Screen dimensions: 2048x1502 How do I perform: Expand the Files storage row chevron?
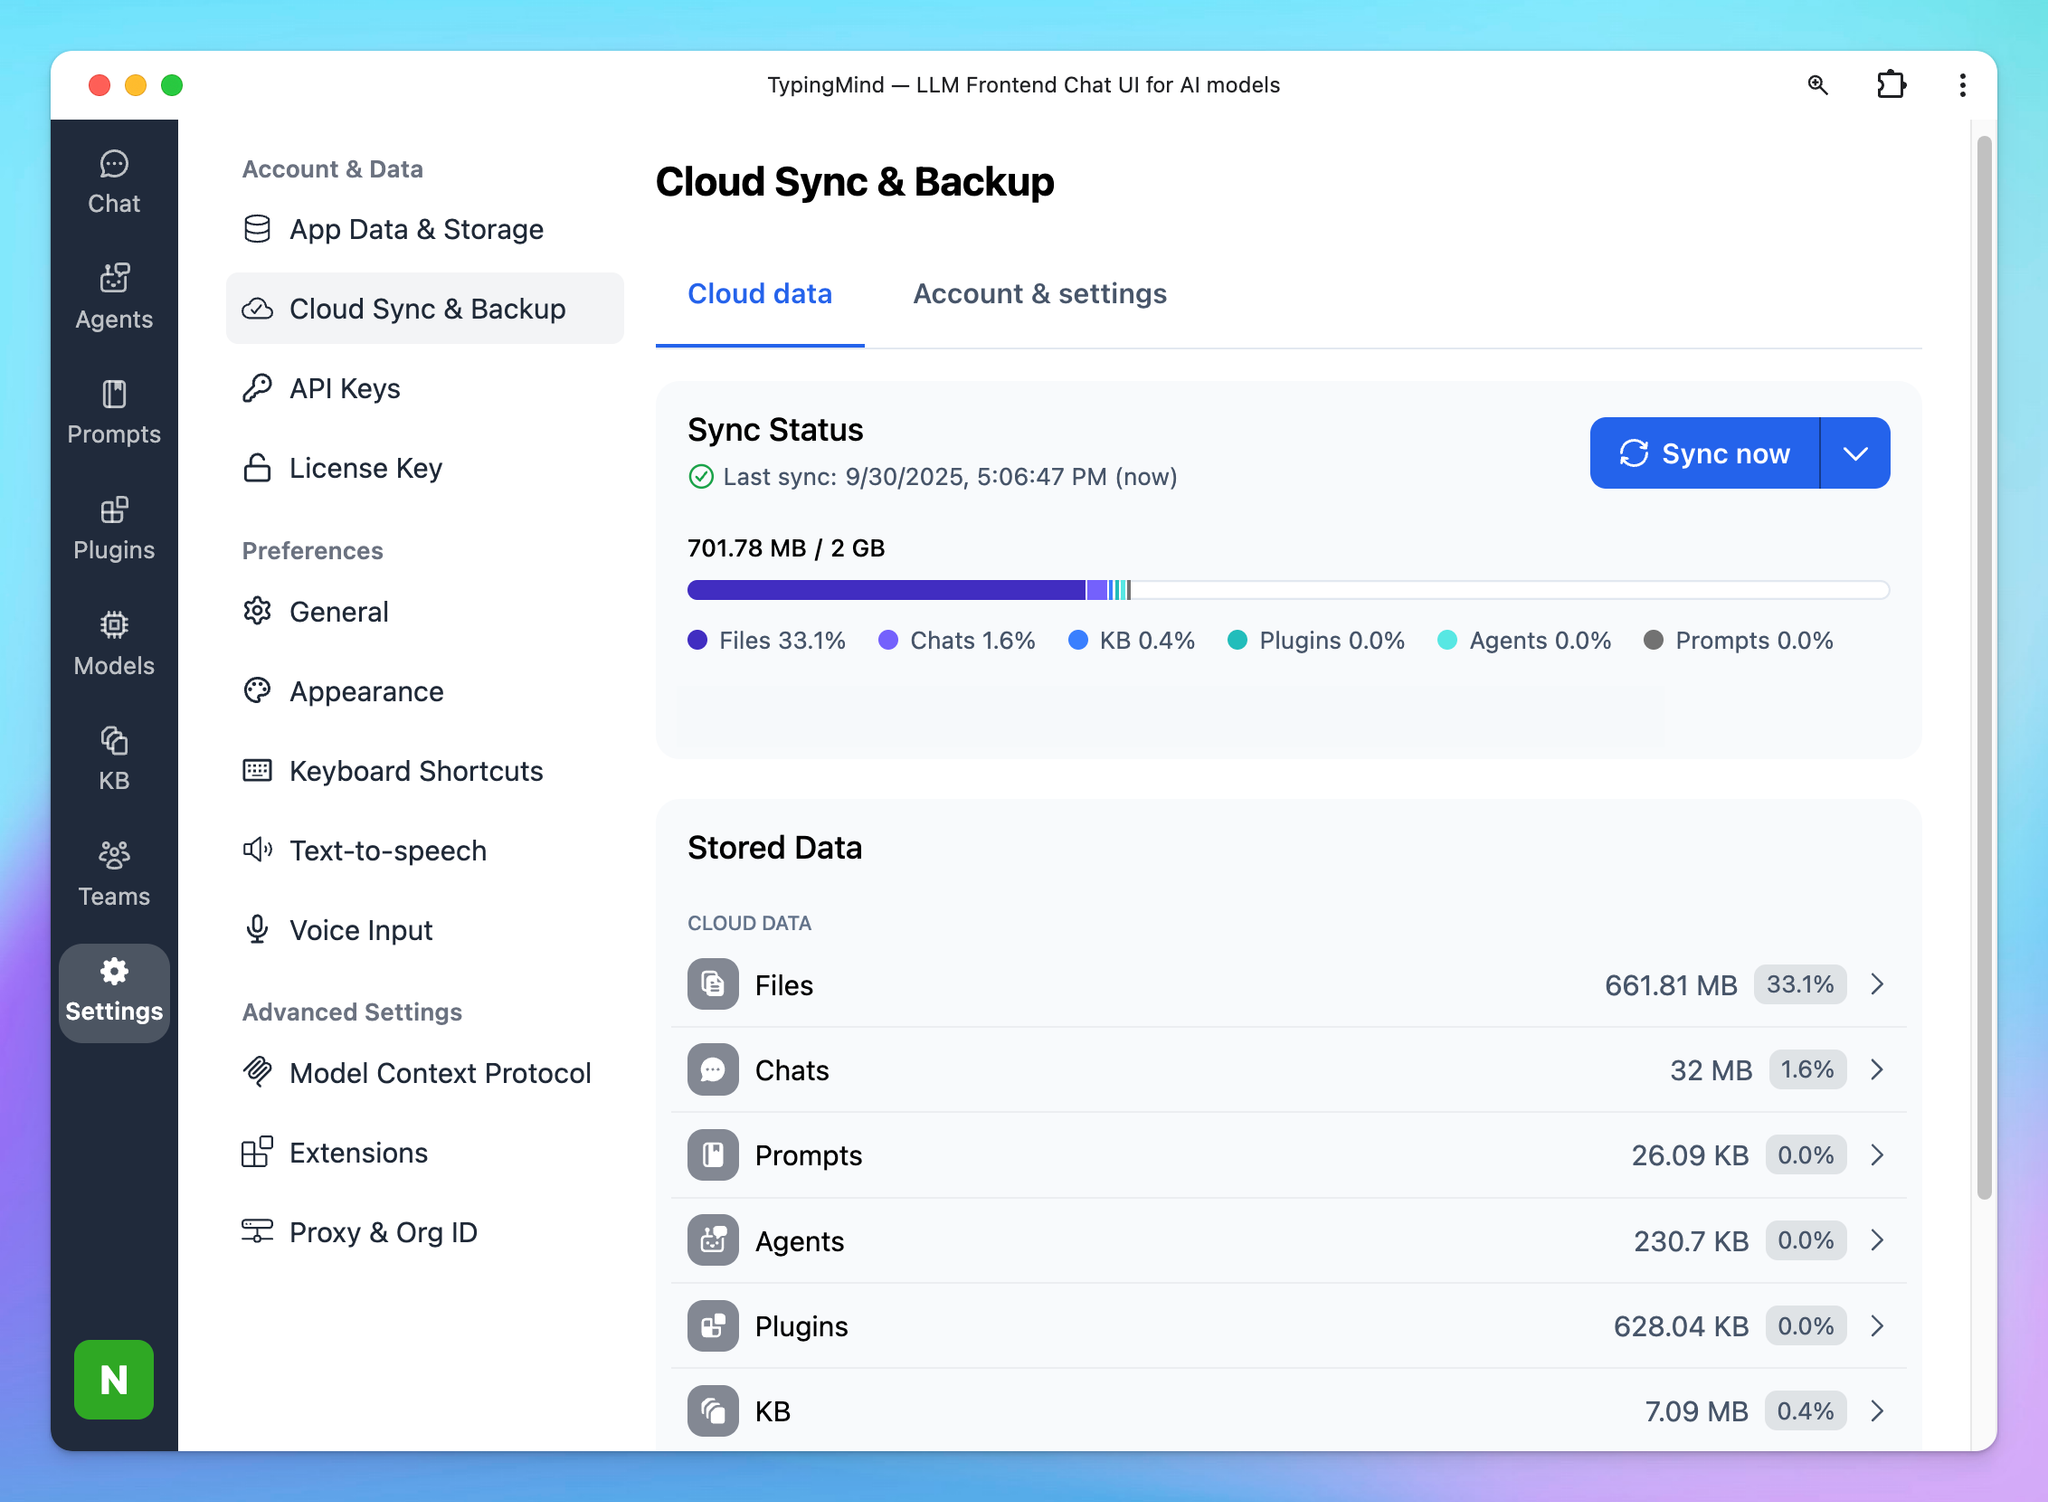tap(1877, 985)
